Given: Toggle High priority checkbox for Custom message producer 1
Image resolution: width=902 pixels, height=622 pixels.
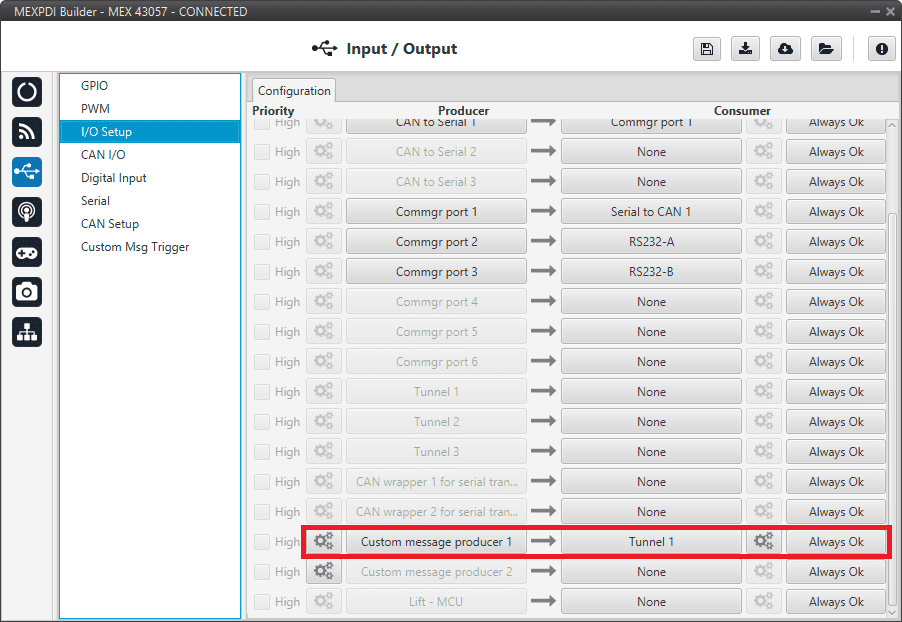Looking at the screenshot, I should click(262, 541).
